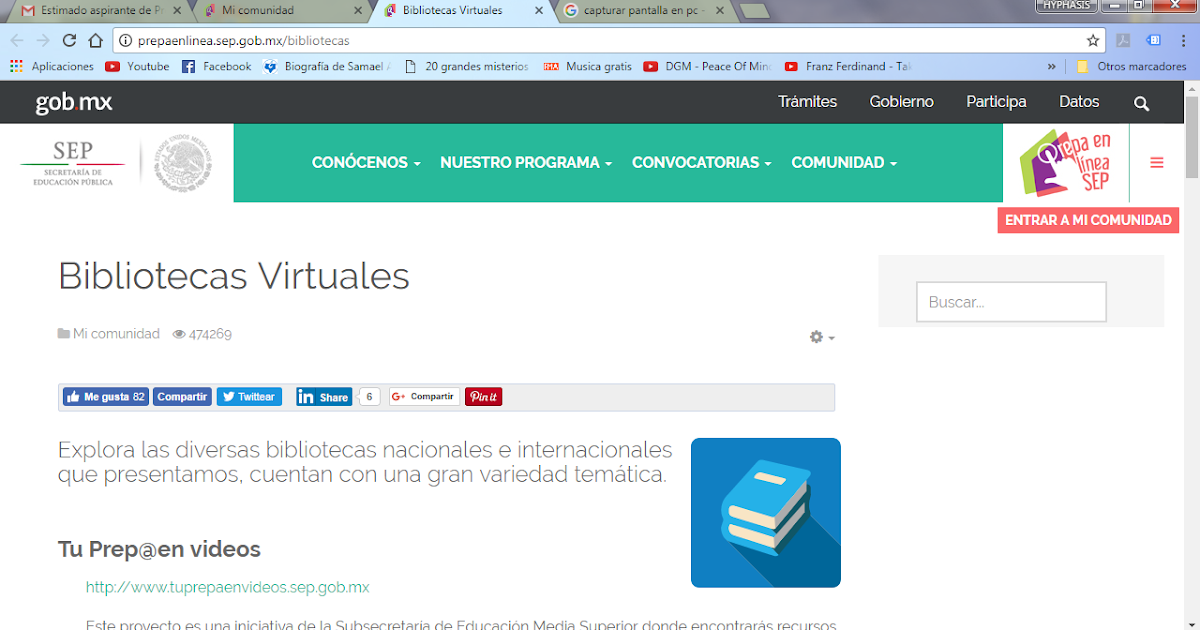The width and height of the screenshot is (1200, 630).
Task: Switch to the Mi comunidad browser tab
Action: pyautogui.click(x=270, y=13)
